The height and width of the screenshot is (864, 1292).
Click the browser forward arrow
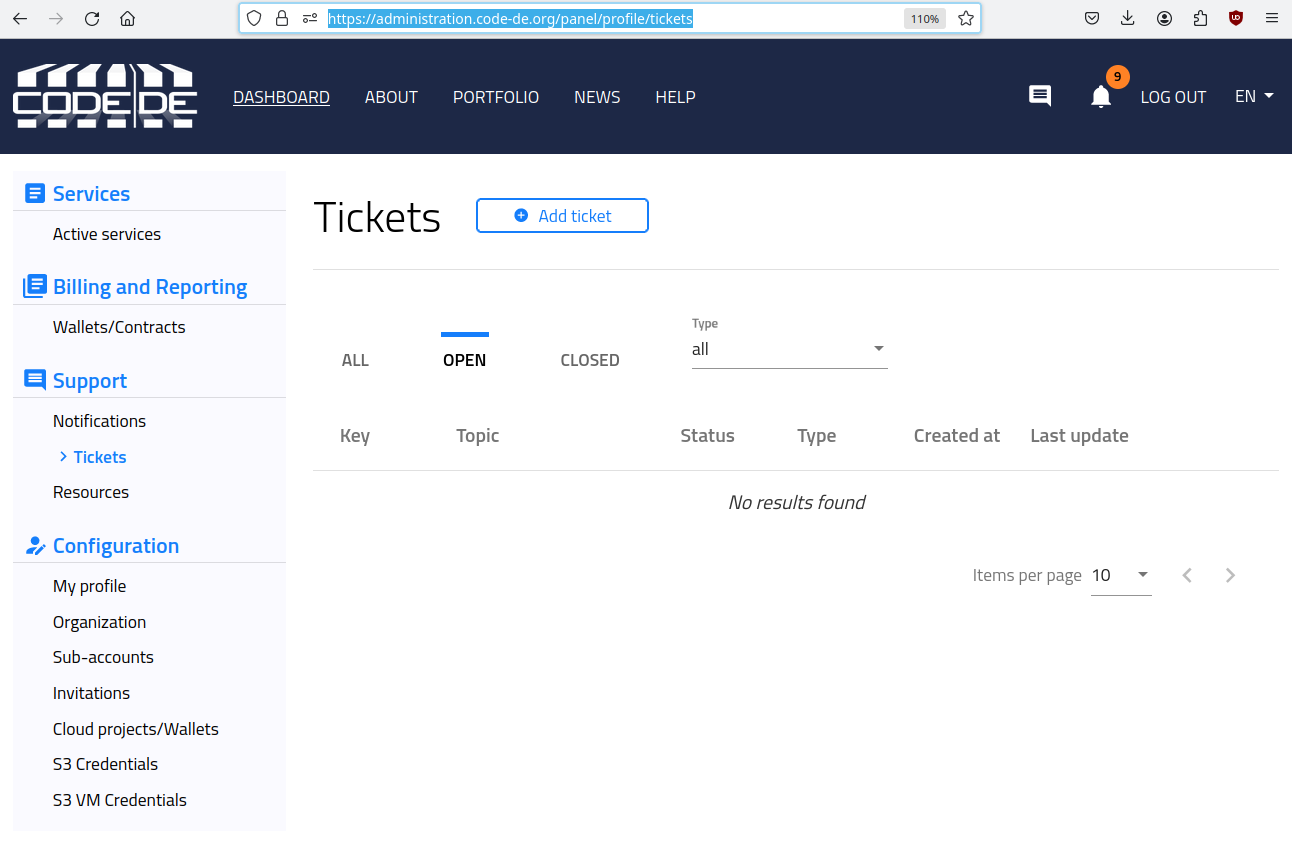coord(56,18)
